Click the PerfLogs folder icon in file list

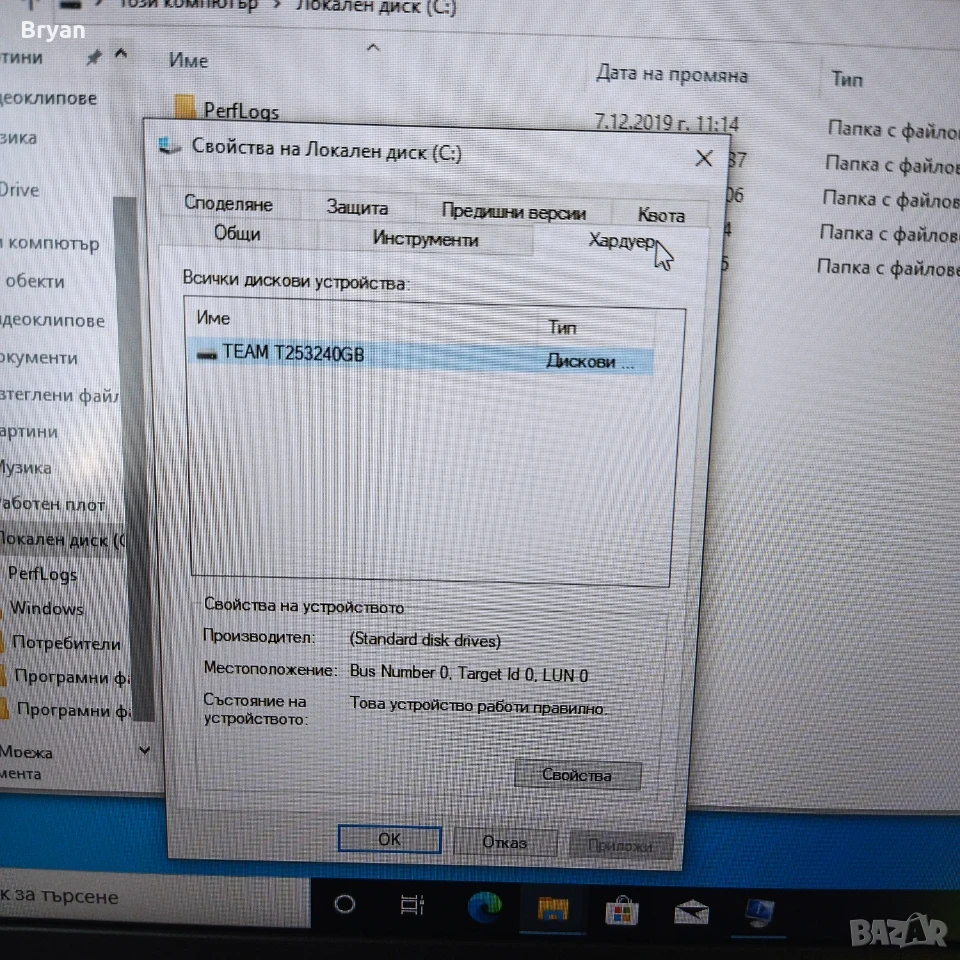[184, 107]
